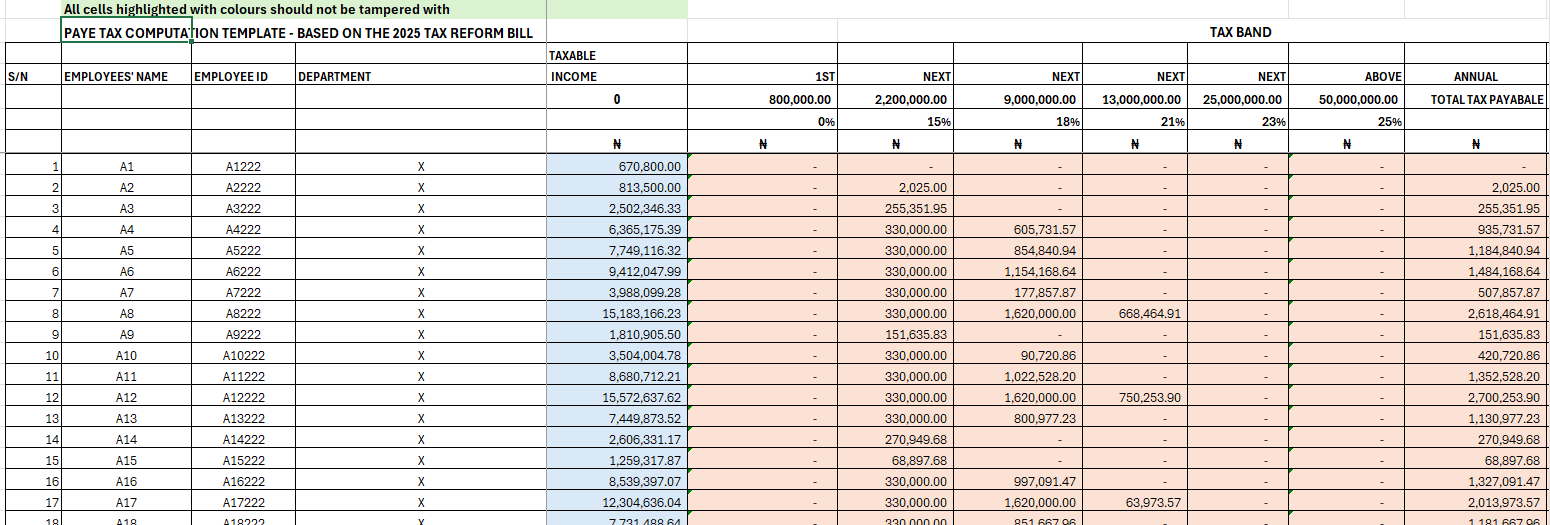1550x525 pixels.
Task: Select total tax payable 2,618,464.91
Action: [x=1477, y=313]
